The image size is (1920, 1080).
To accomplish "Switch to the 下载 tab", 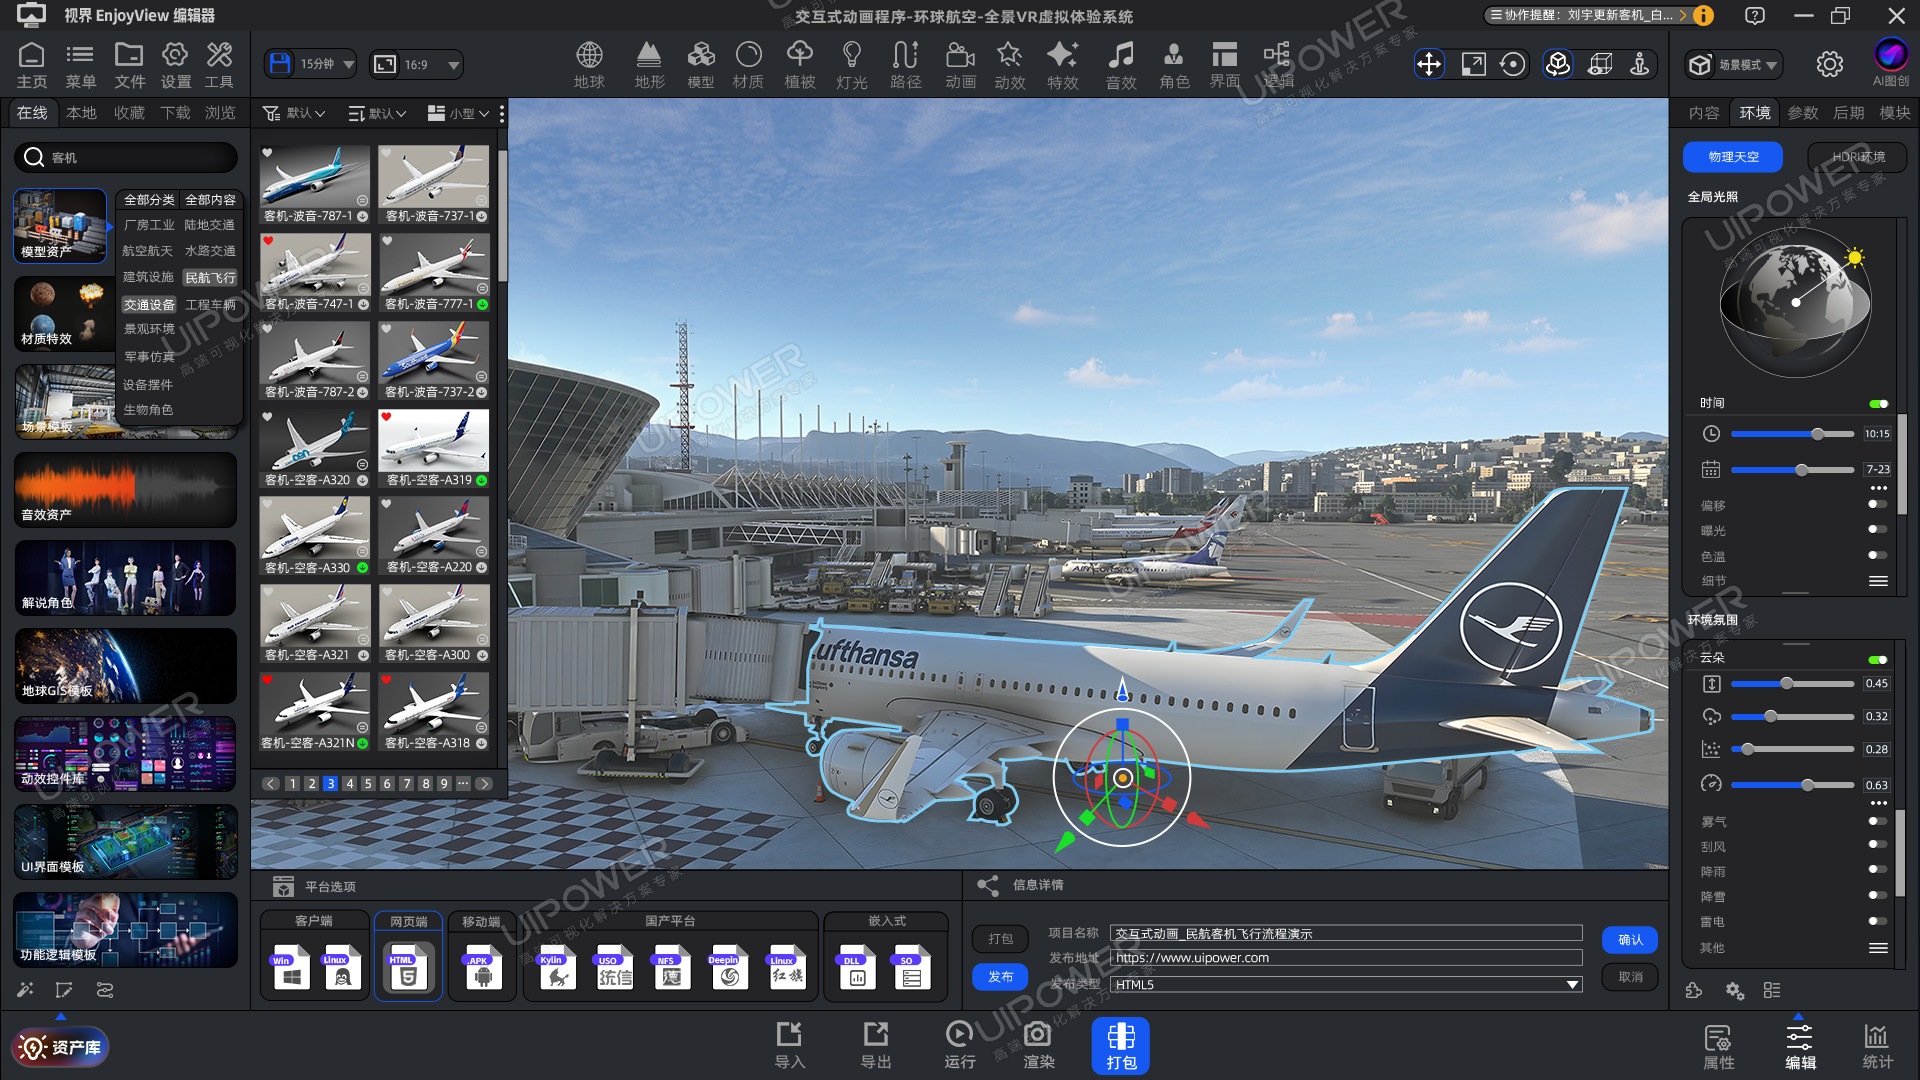I will tap(175, 113).
